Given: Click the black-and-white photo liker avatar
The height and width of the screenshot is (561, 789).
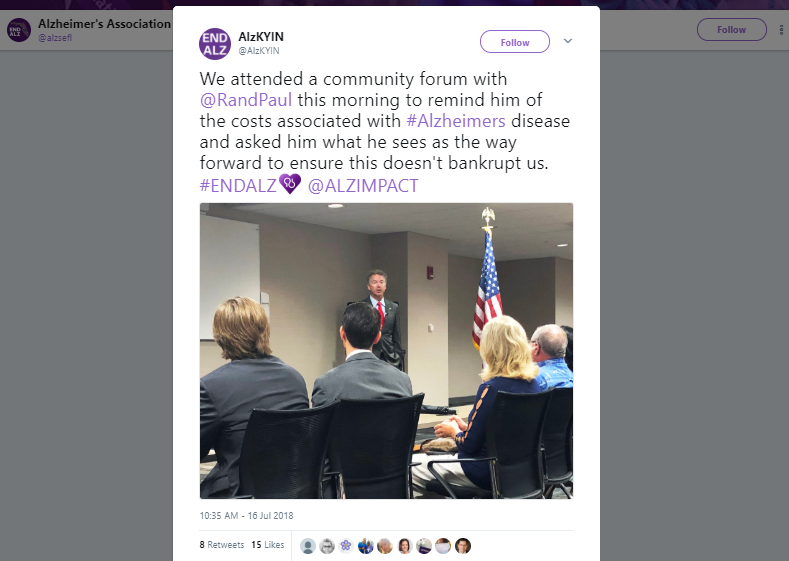Looking at the screenshot, I should click(327, 546).
